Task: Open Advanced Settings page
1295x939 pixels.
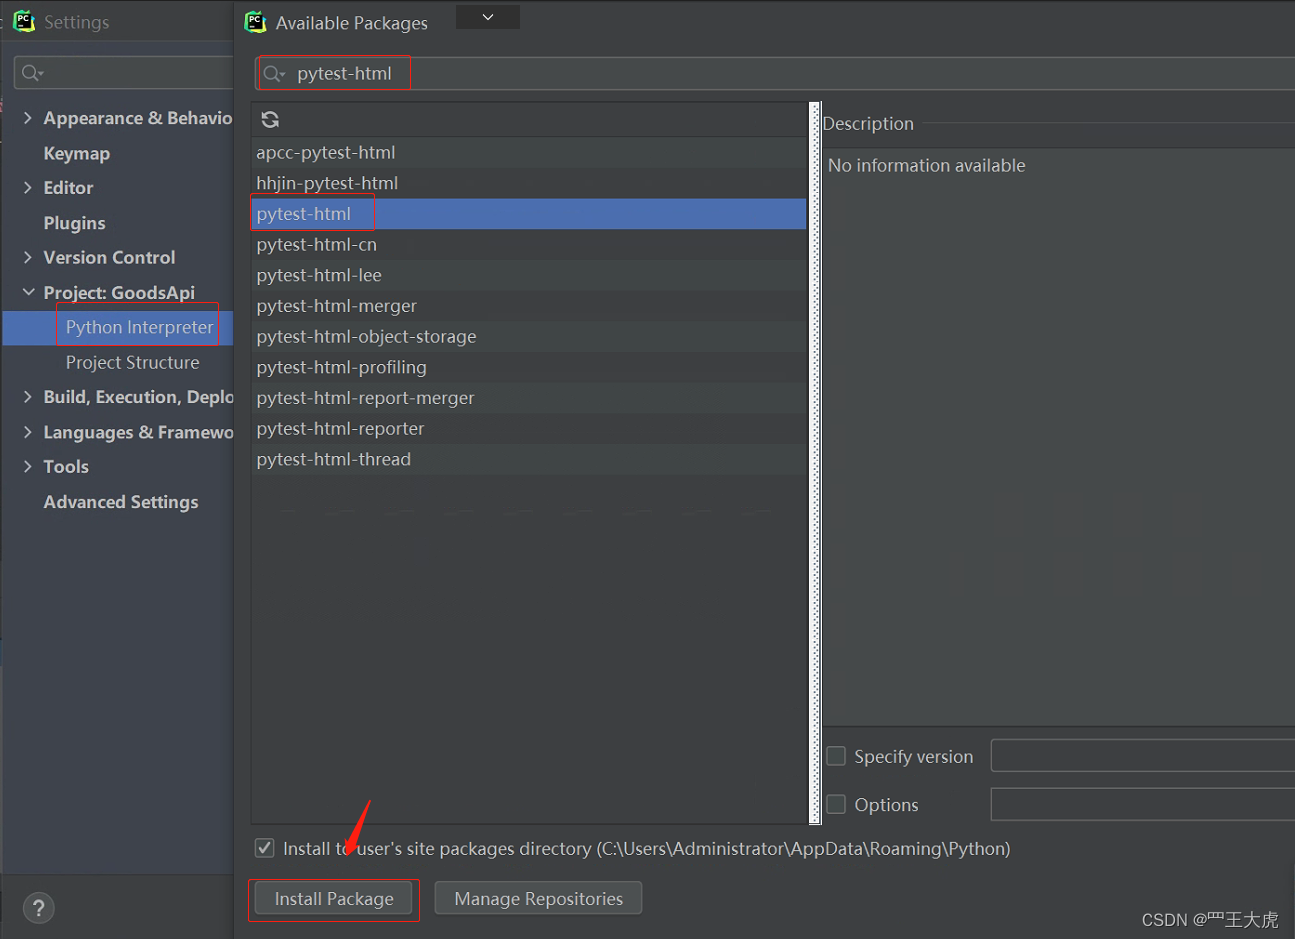Action: [121, 502]
